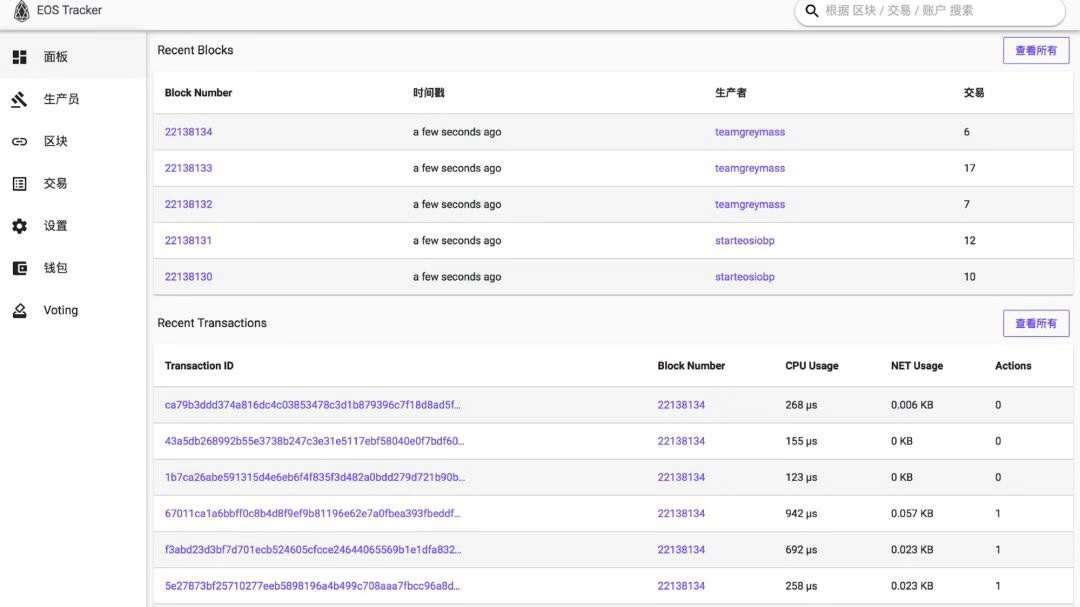Click the search magnifier icon
Image resolution: width=1080 pixels, height=607 pixels.
812,11
